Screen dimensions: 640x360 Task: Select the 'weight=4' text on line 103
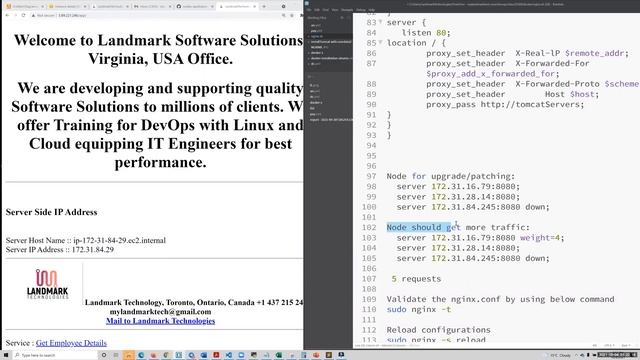click(540, 238)
